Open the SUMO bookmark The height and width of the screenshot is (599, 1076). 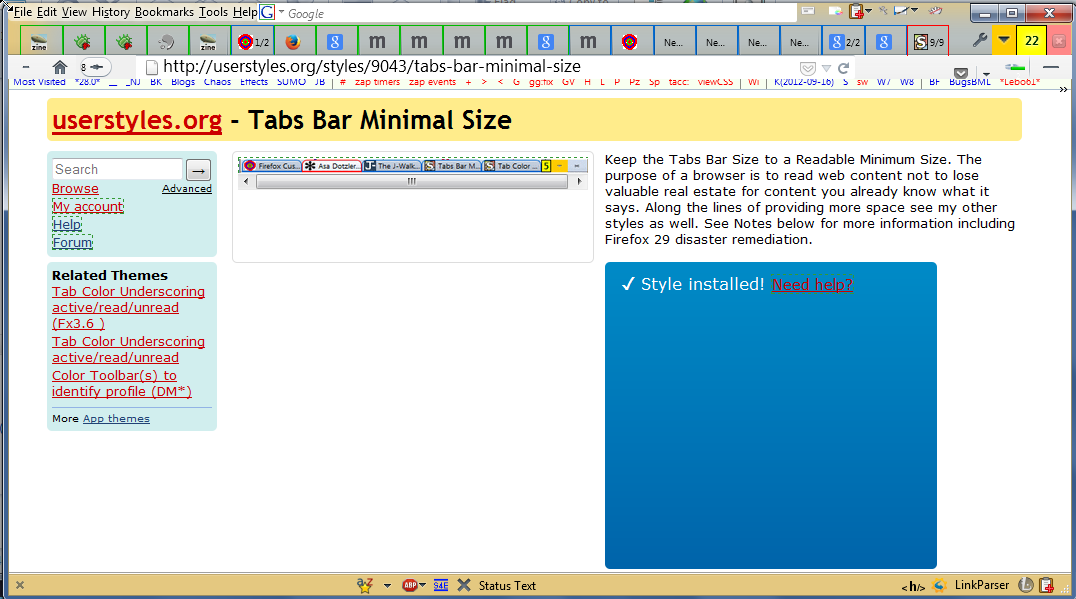291,82
